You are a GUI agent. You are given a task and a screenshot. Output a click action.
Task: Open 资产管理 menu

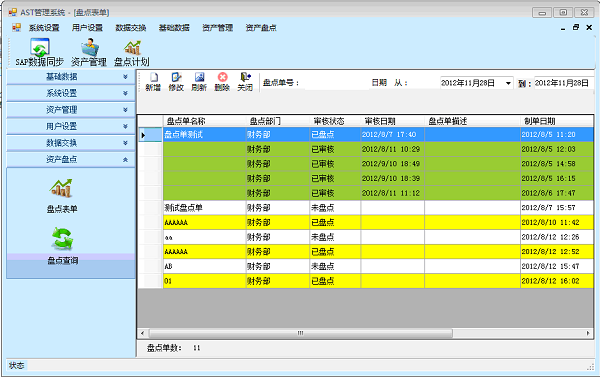[217, 28]
